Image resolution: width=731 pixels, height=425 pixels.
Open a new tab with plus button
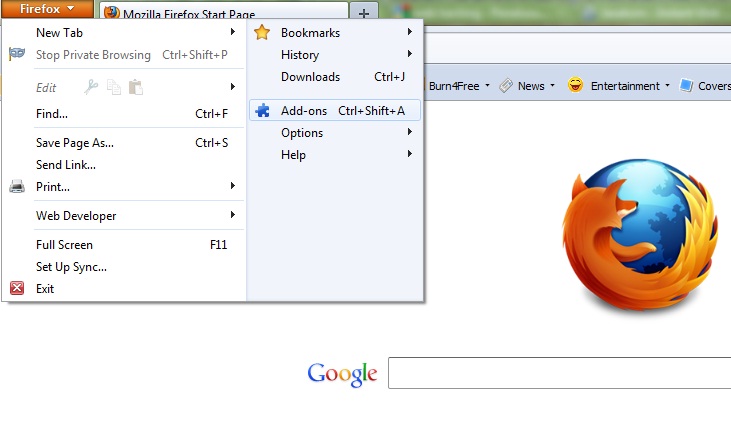pyautogui.click(x=364, y=12)
